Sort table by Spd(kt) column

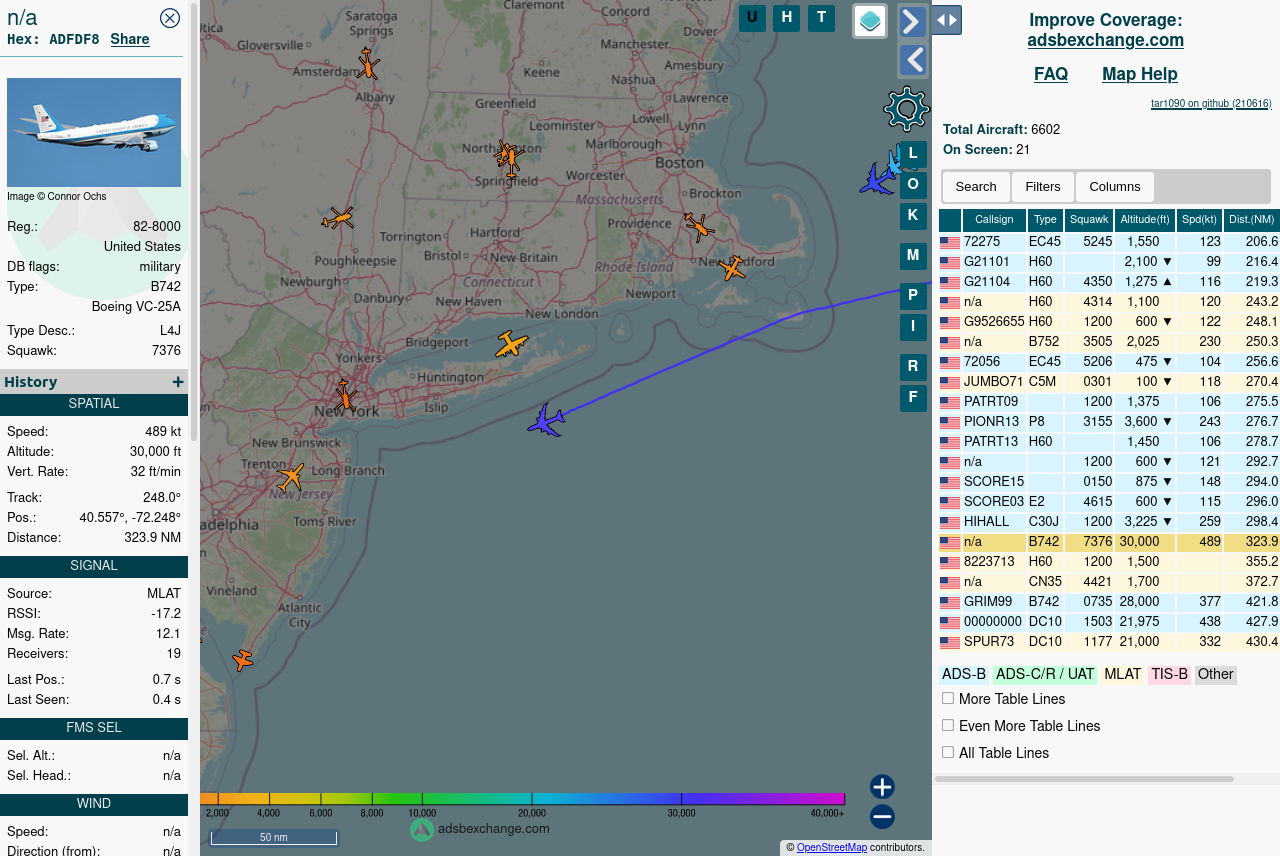(1199, 220)
